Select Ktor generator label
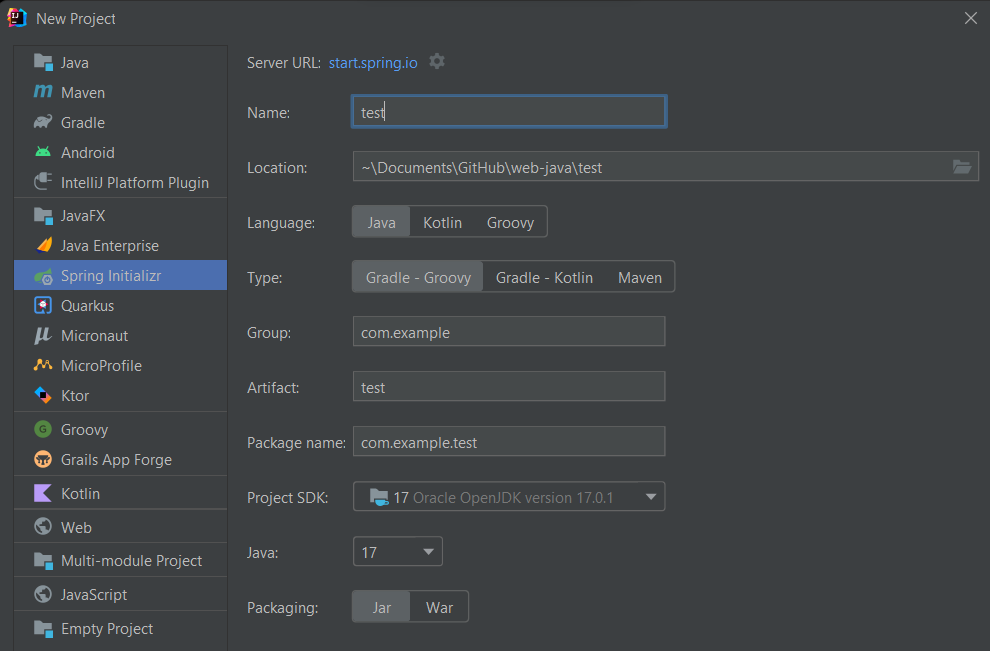 [x=75, y=396]
